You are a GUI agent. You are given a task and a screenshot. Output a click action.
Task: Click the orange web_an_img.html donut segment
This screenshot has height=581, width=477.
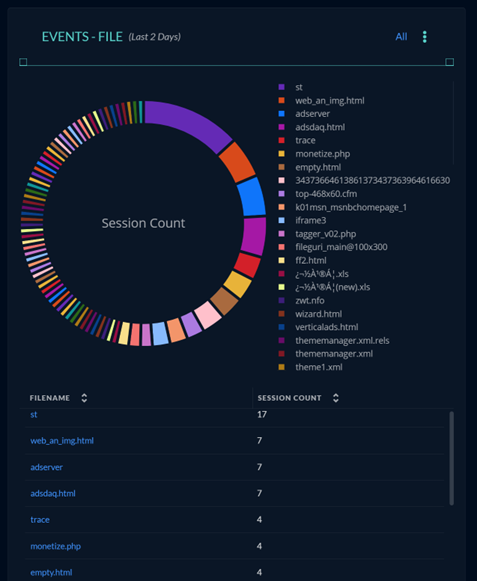click(x=237, y=162)
